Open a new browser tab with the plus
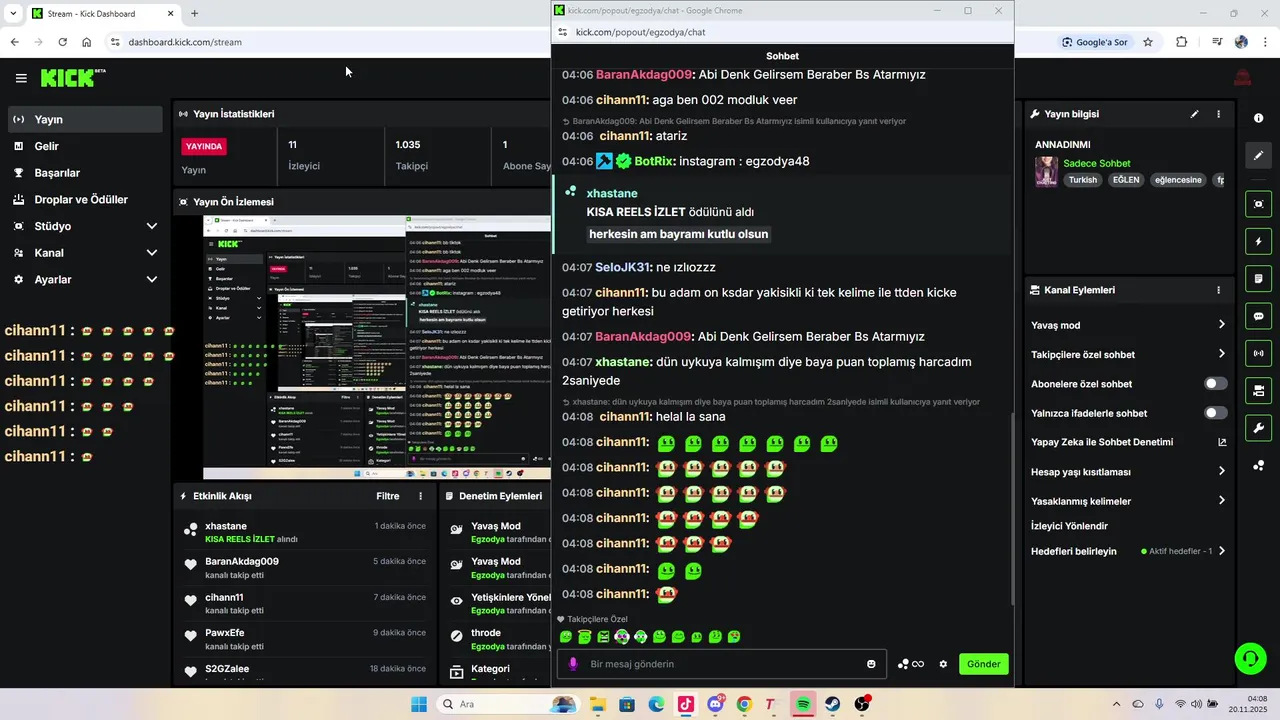Viewport: 1280px width, 720px height. (194, 14)
